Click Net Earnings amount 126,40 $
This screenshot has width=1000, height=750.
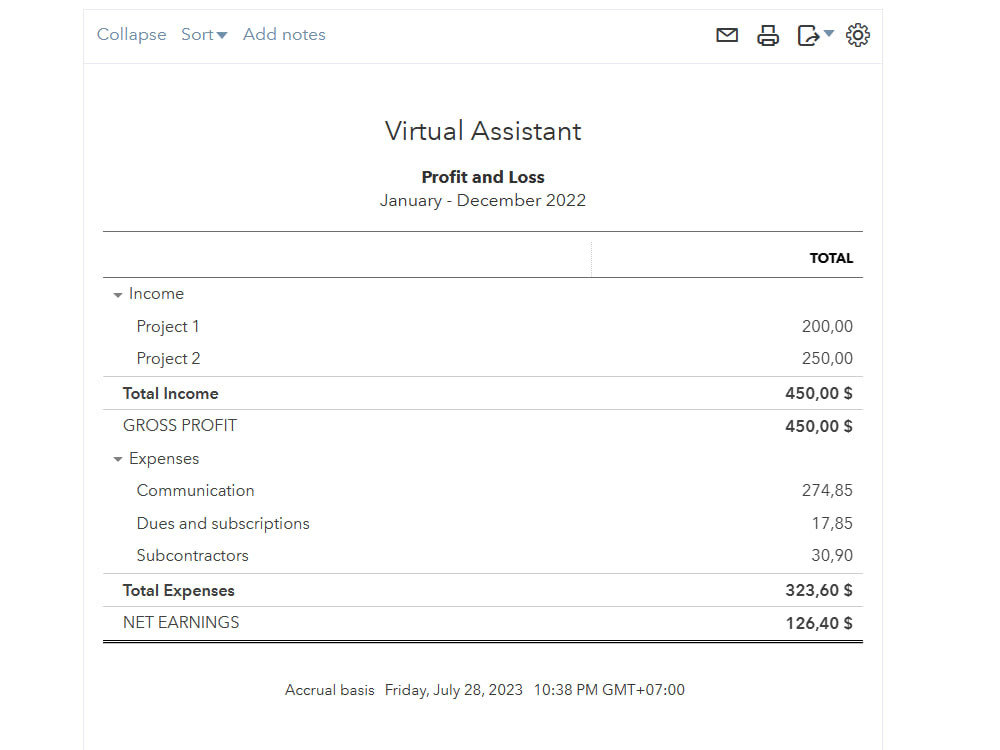(x=819, y=623)
